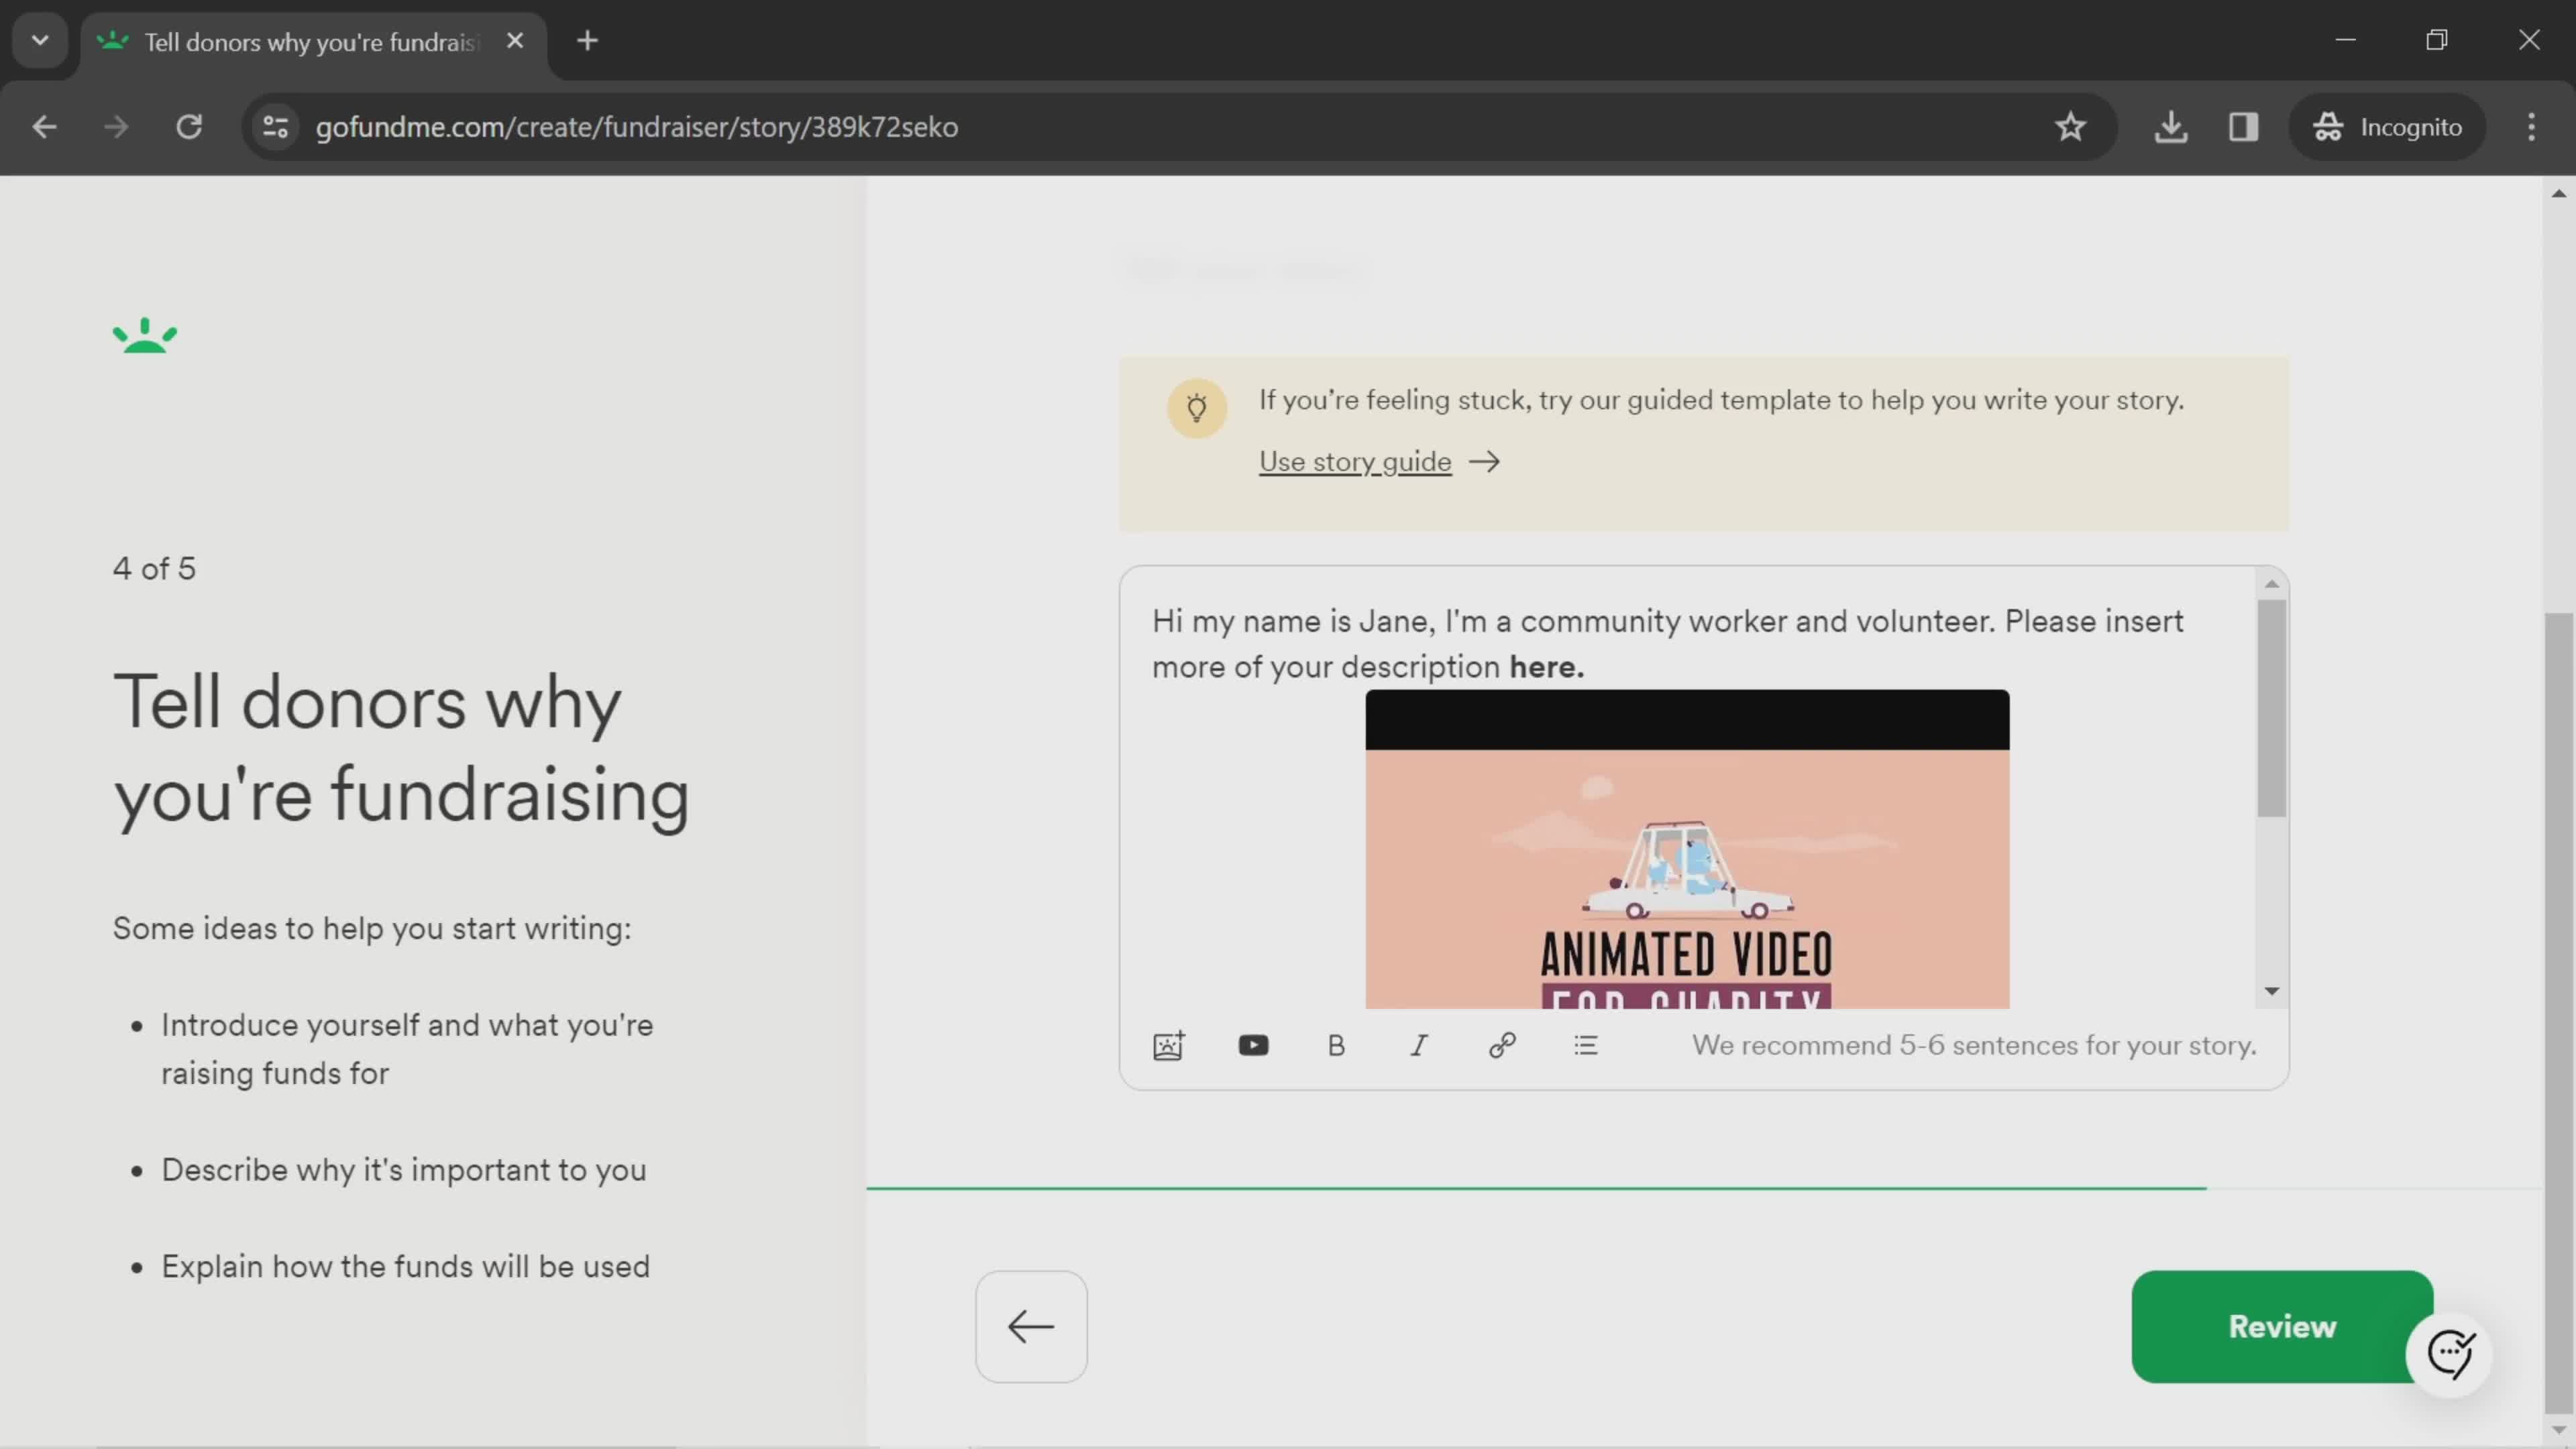Click 'Describe why it's important to you'
Viewport: 2576px width, 1449px height.
pyautogui.click(x=404, y=1170)
